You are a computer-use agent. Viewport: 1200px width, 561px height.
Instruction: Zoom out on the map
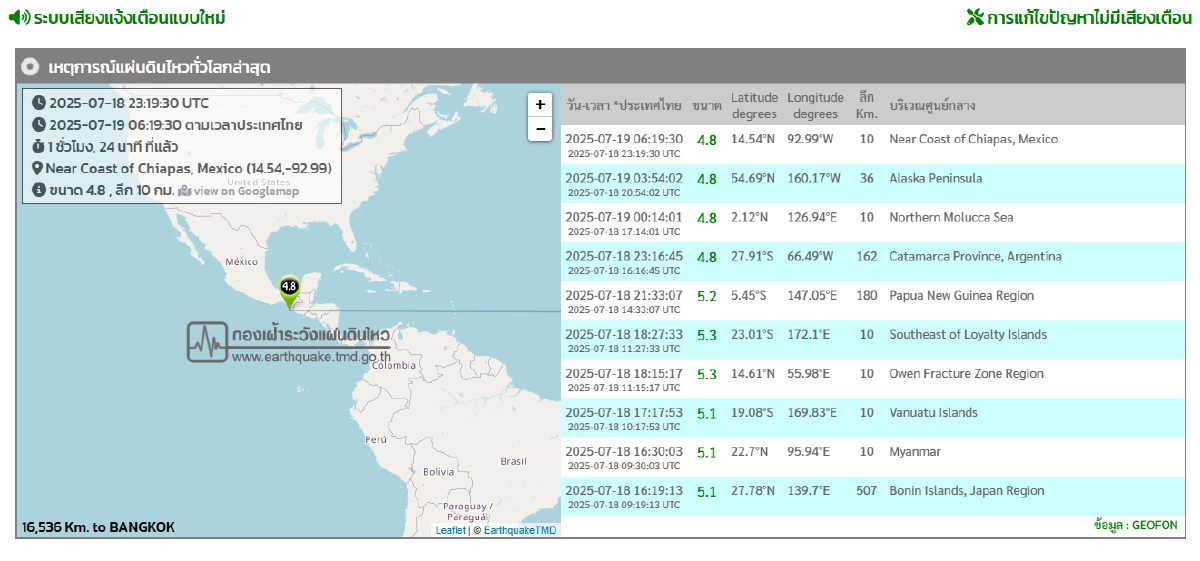tap(540, 128)
